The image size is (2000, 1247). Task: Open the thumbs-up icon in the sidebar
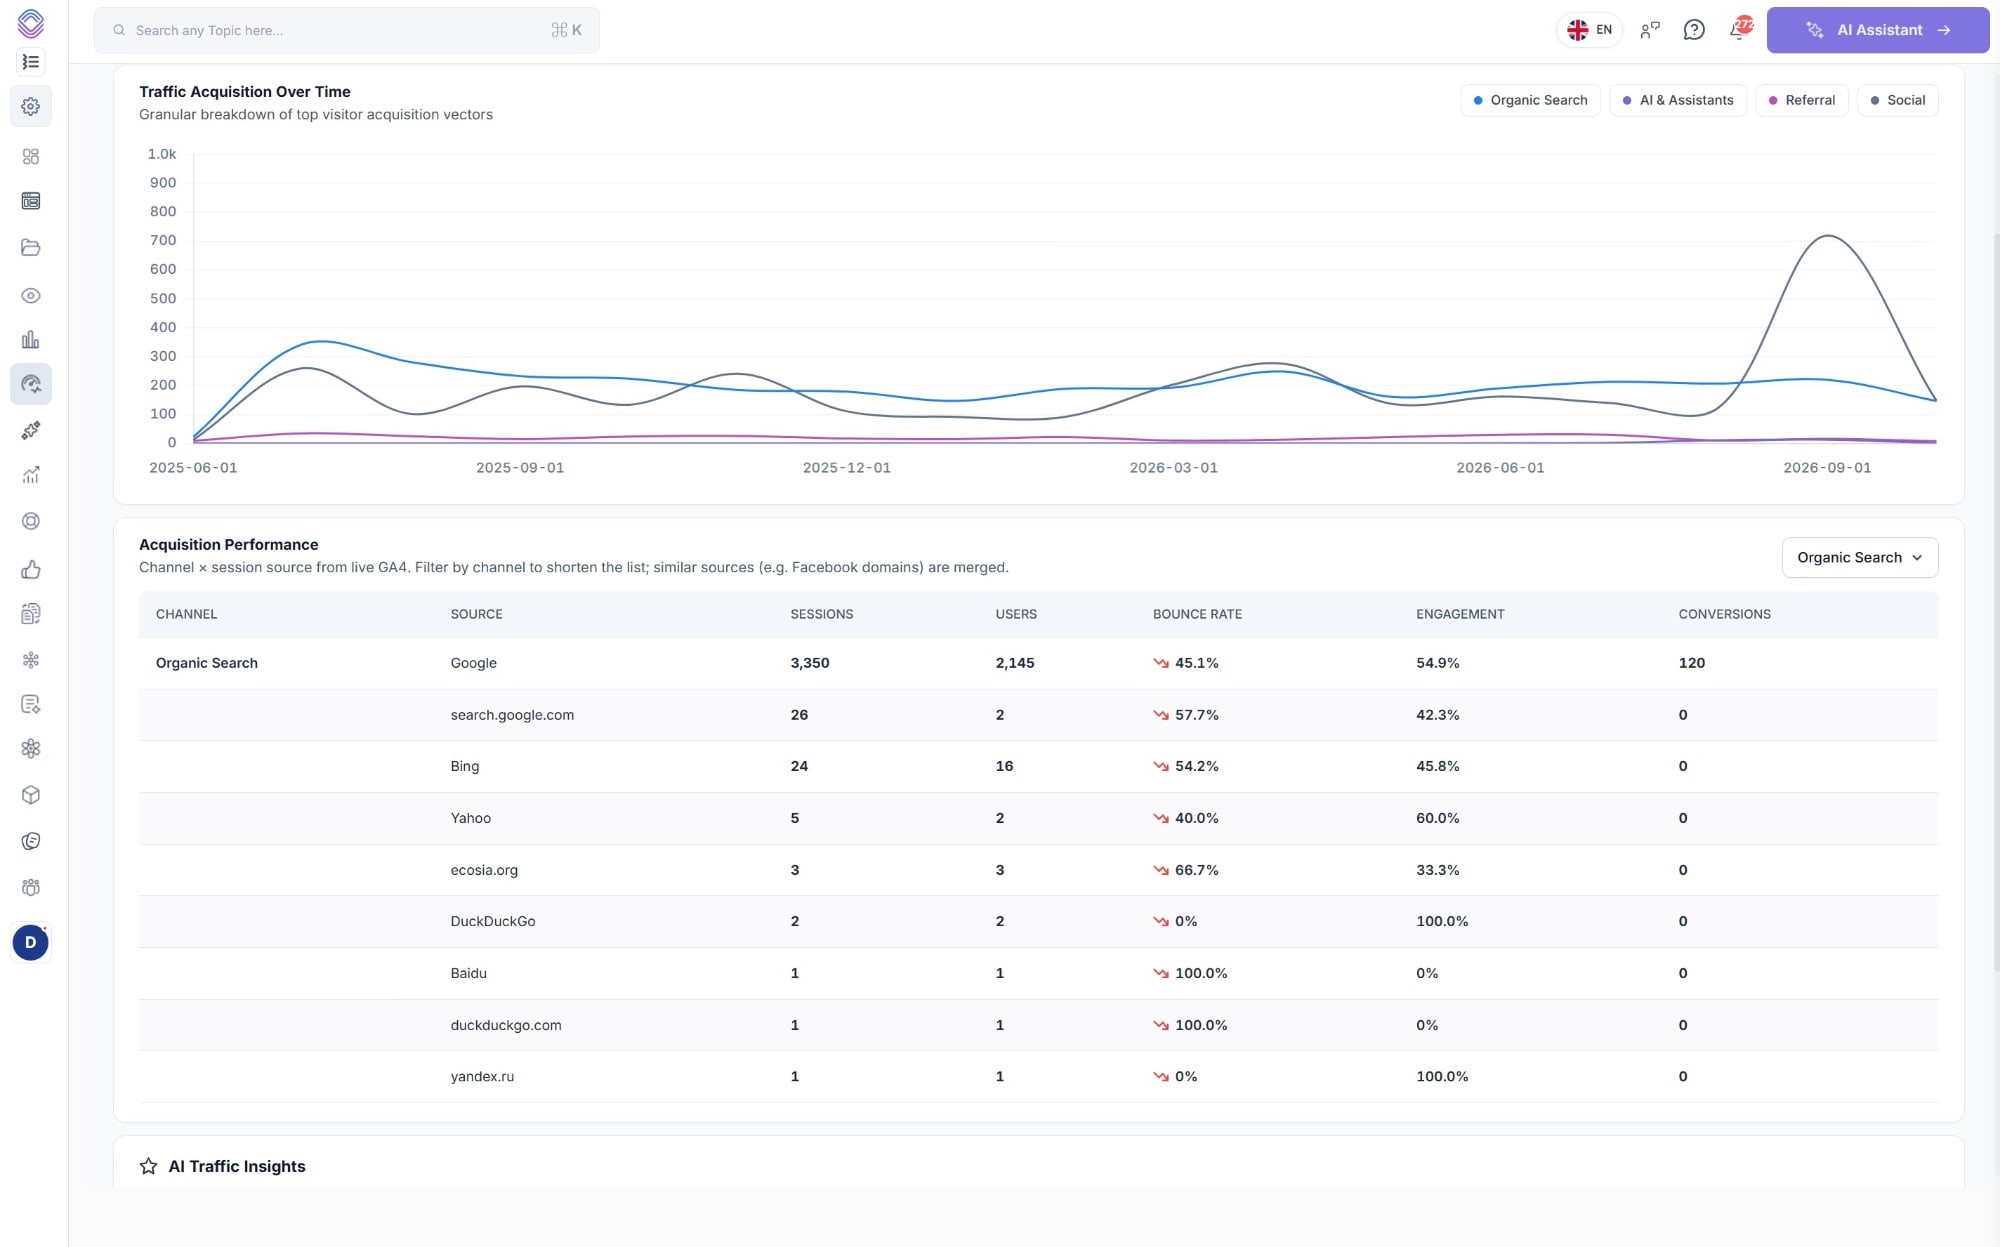(x=31, y=570)
